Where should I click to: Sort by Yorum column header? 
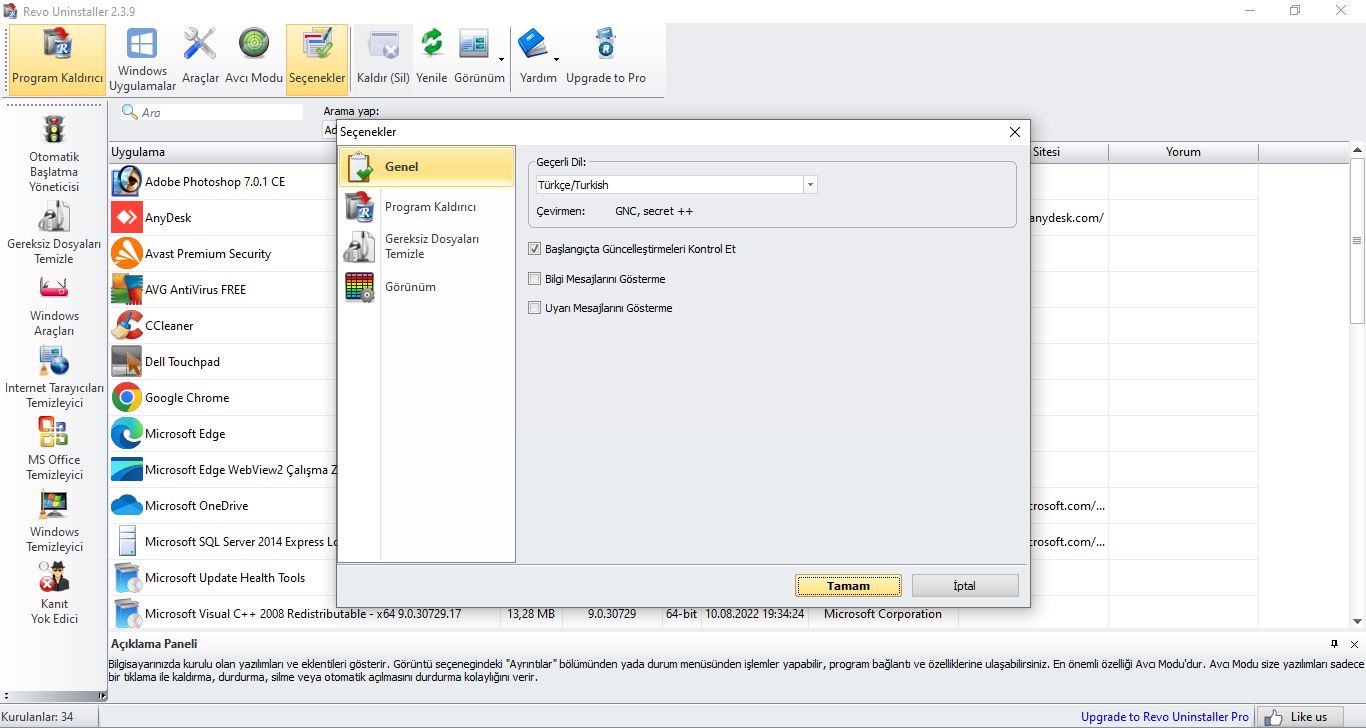tap(1183, 152)
